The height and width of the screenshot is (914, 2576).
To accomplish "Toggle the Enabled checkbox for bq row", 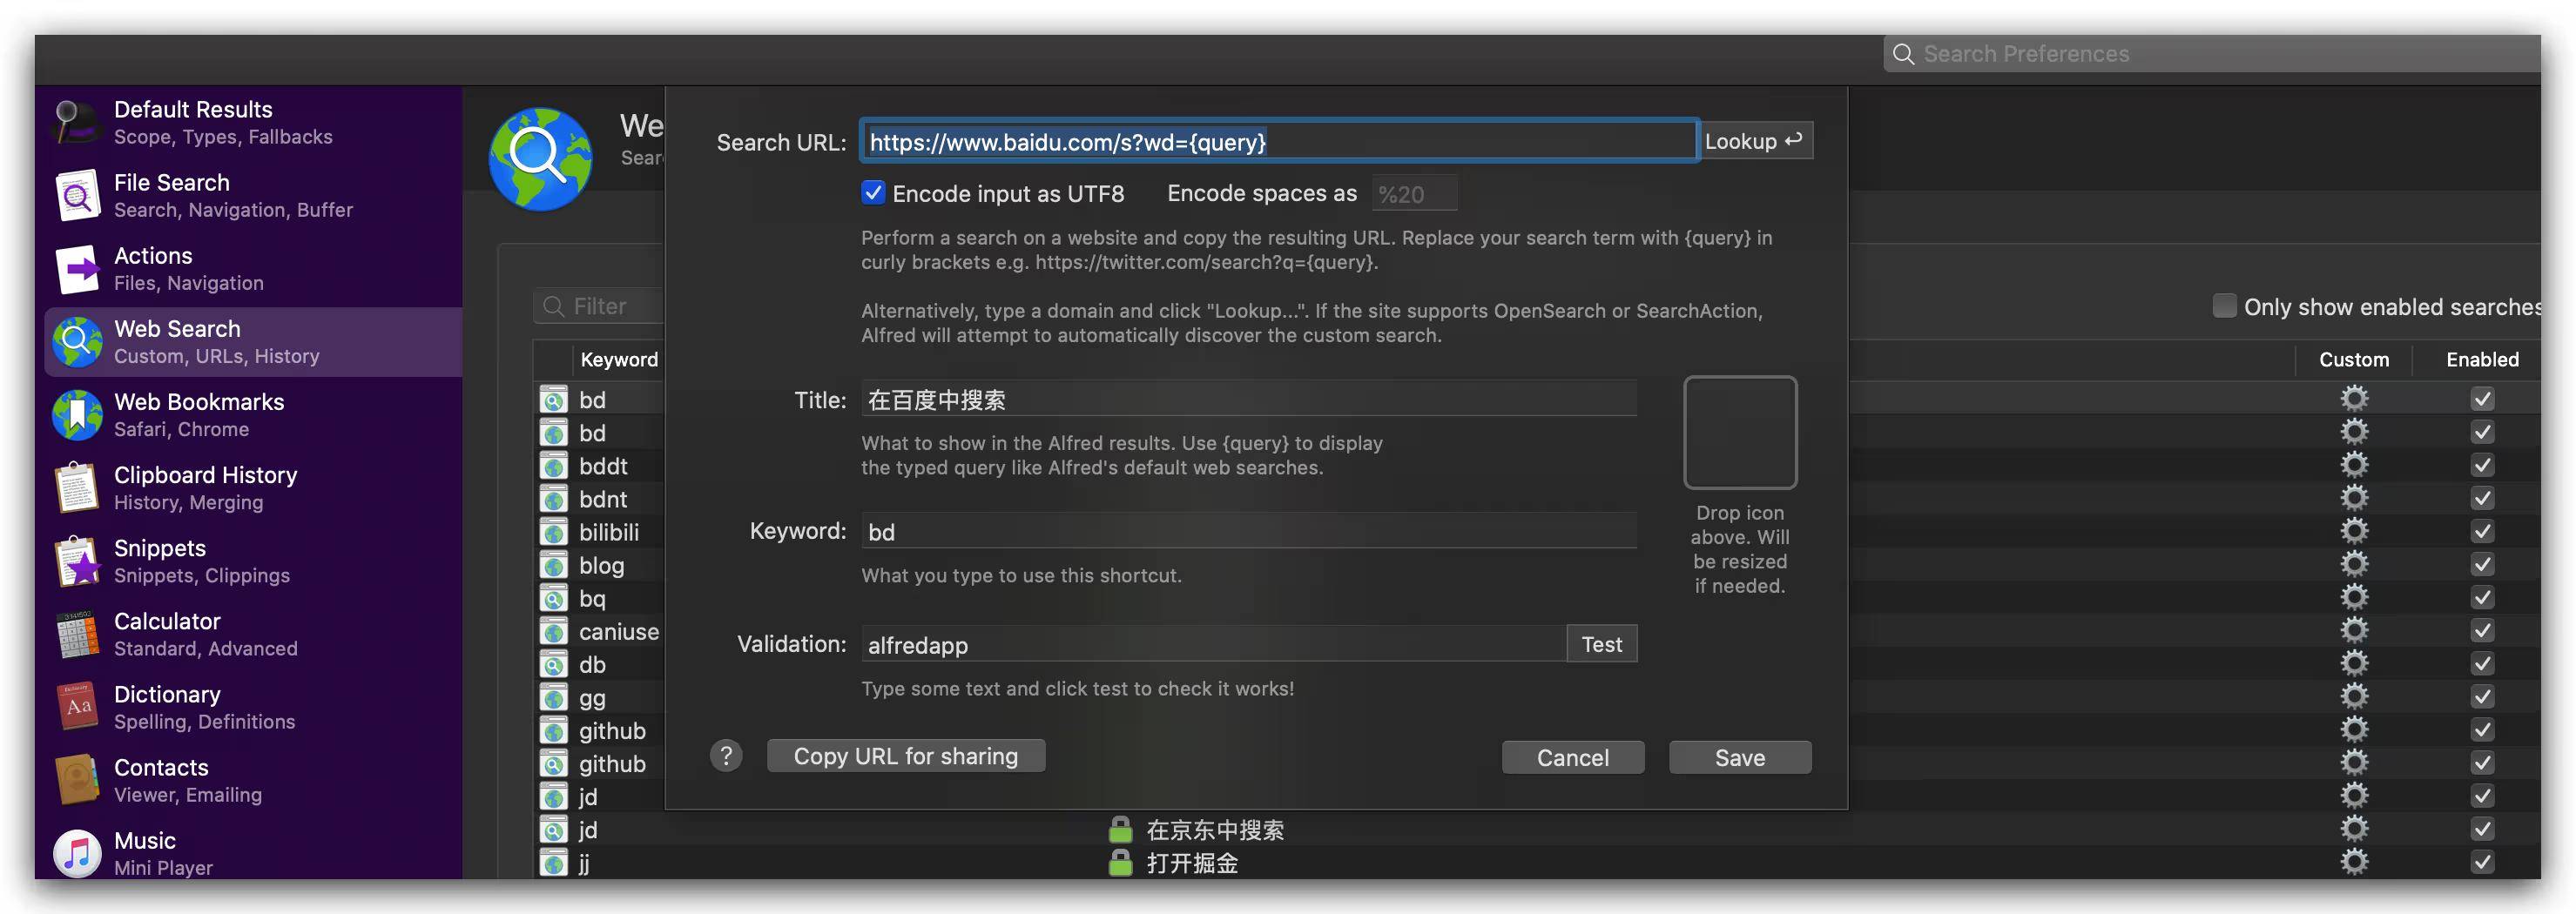I will pos(2482,597).
